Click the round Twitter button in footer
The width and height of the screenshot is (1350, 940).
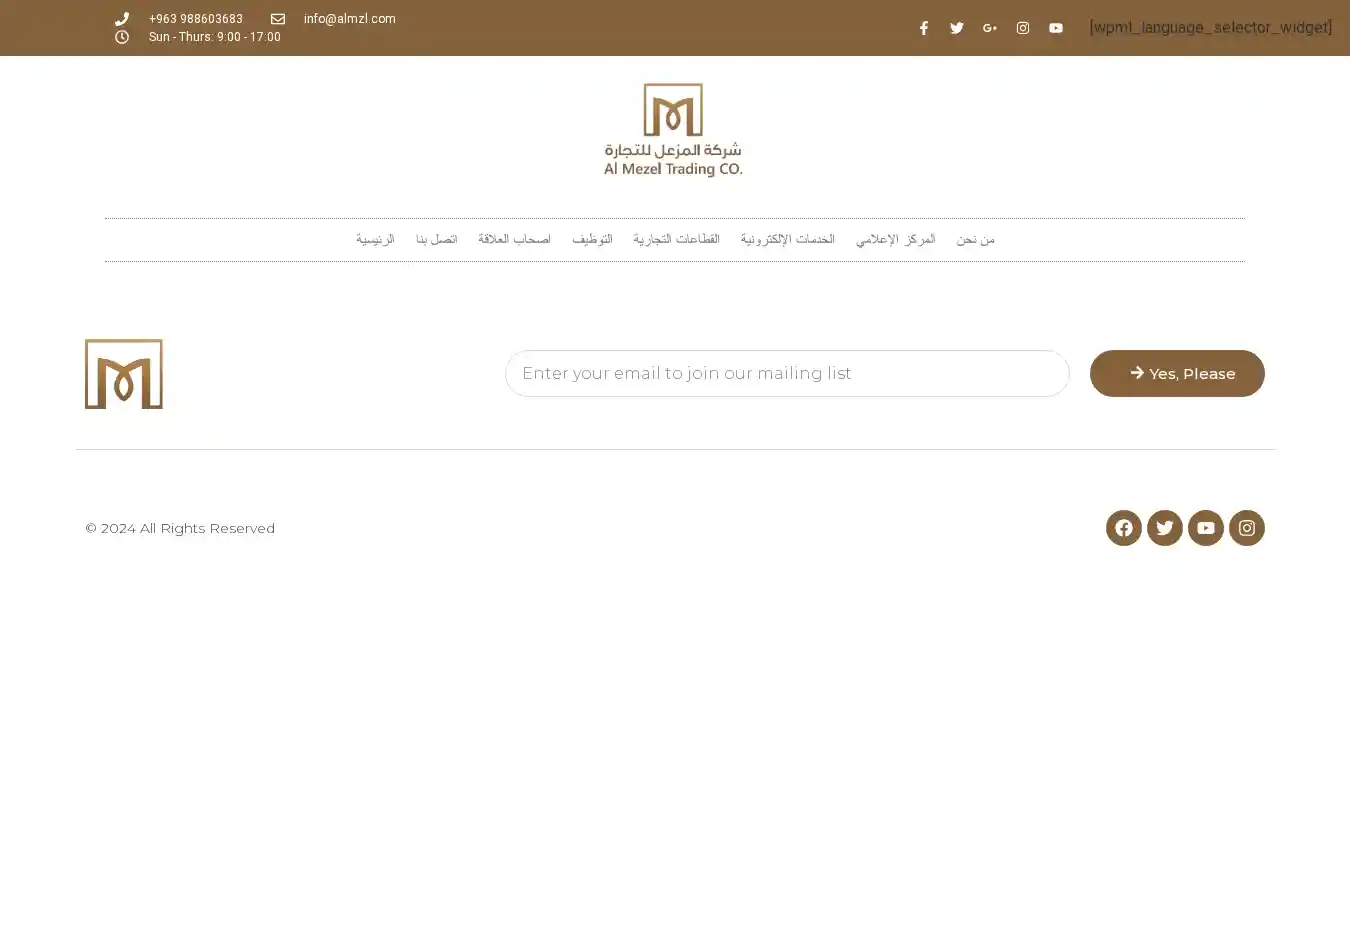pyautogui.click(x=1164, y=528)
